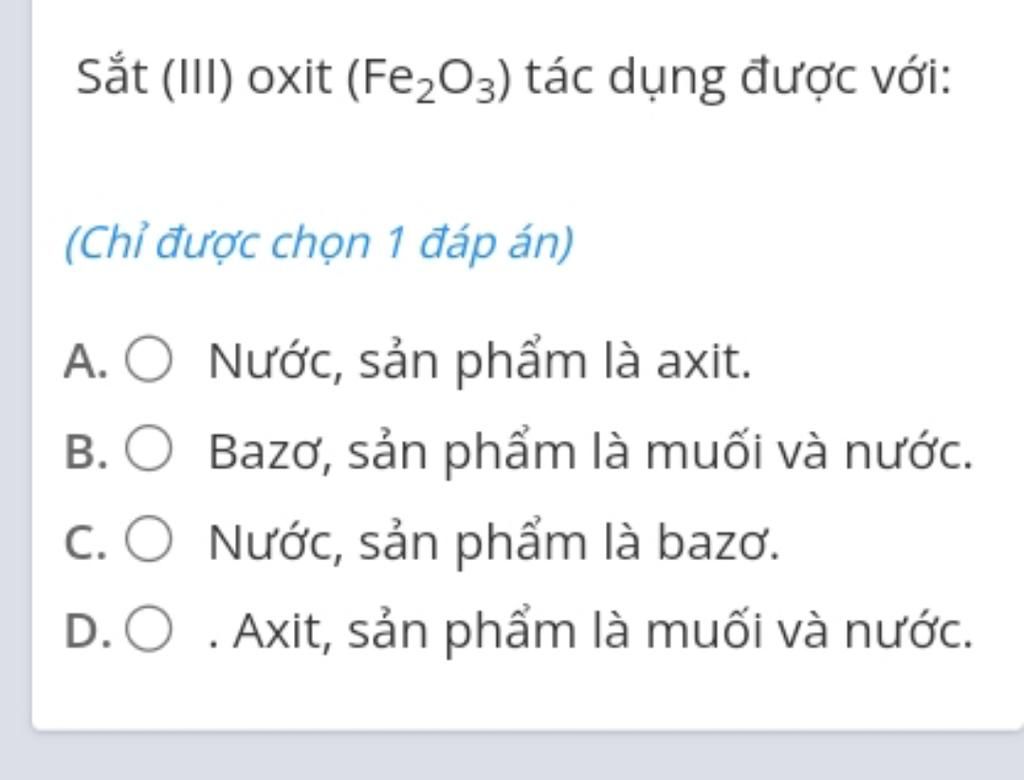The width and height of the screenshot is (1024, 780).
Task: Click the words 'Sắt (III) oxit'
Action: 204,78
